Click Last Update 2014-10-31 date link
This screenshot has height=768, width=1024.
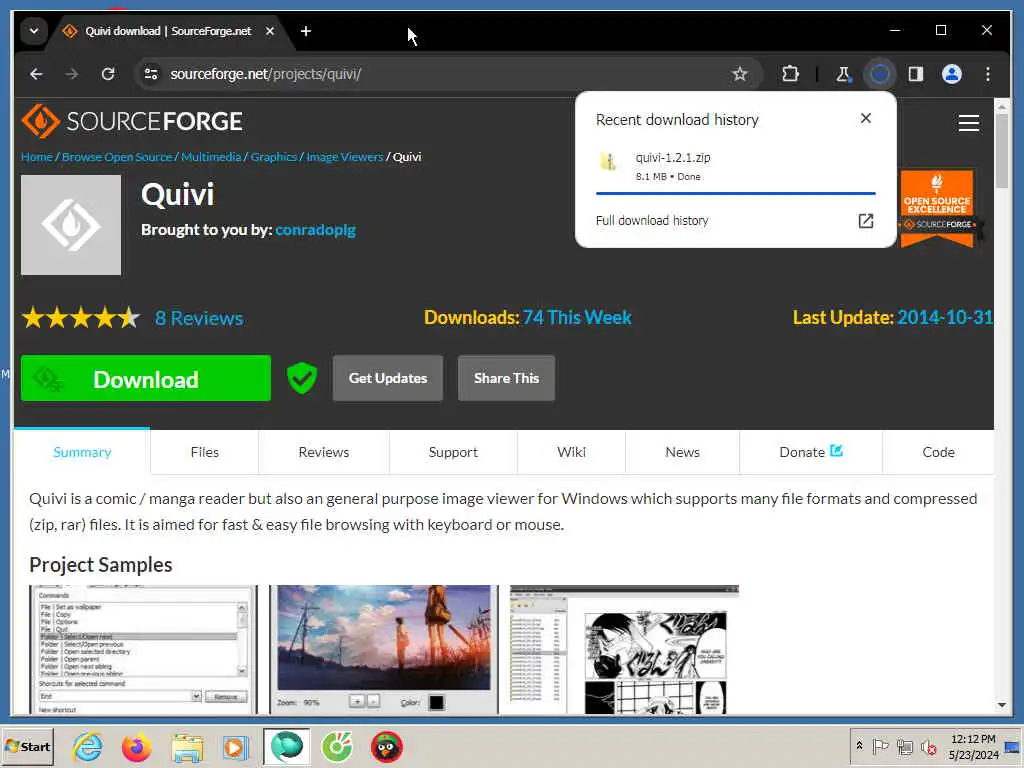click(945, 317)
